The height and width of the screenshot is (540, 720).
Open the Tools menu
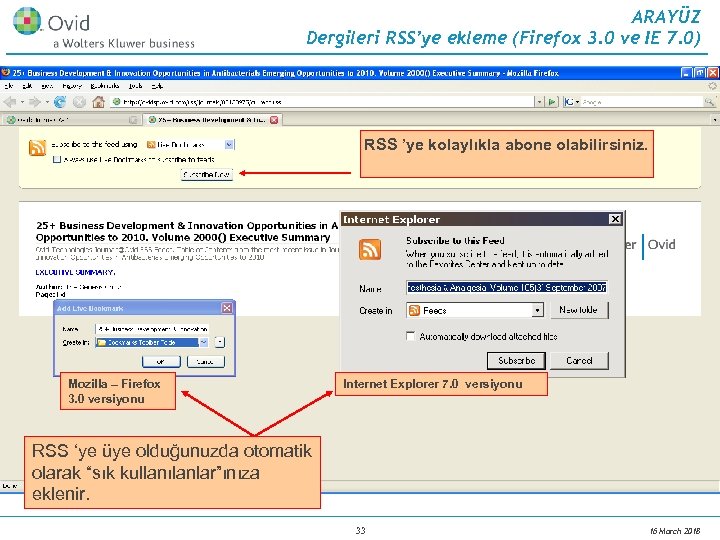(135, 86)
